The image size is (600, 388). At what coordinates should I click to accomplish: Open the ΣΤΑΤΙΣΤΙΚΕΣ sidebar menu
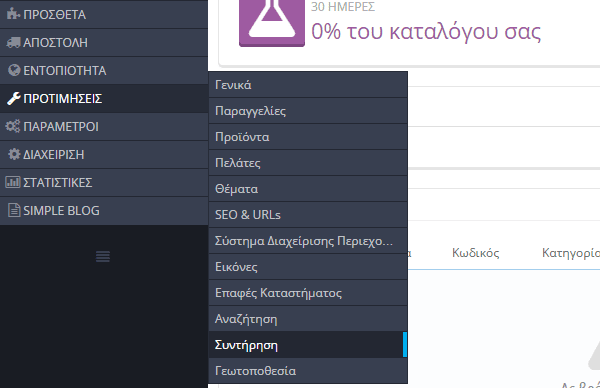tap(104, 182)
